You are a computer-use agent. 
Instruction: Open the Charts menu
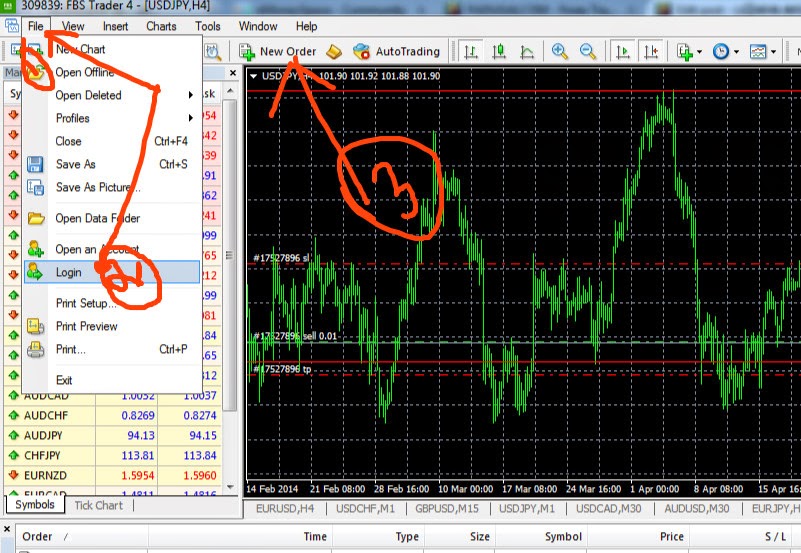coord(161,26)
